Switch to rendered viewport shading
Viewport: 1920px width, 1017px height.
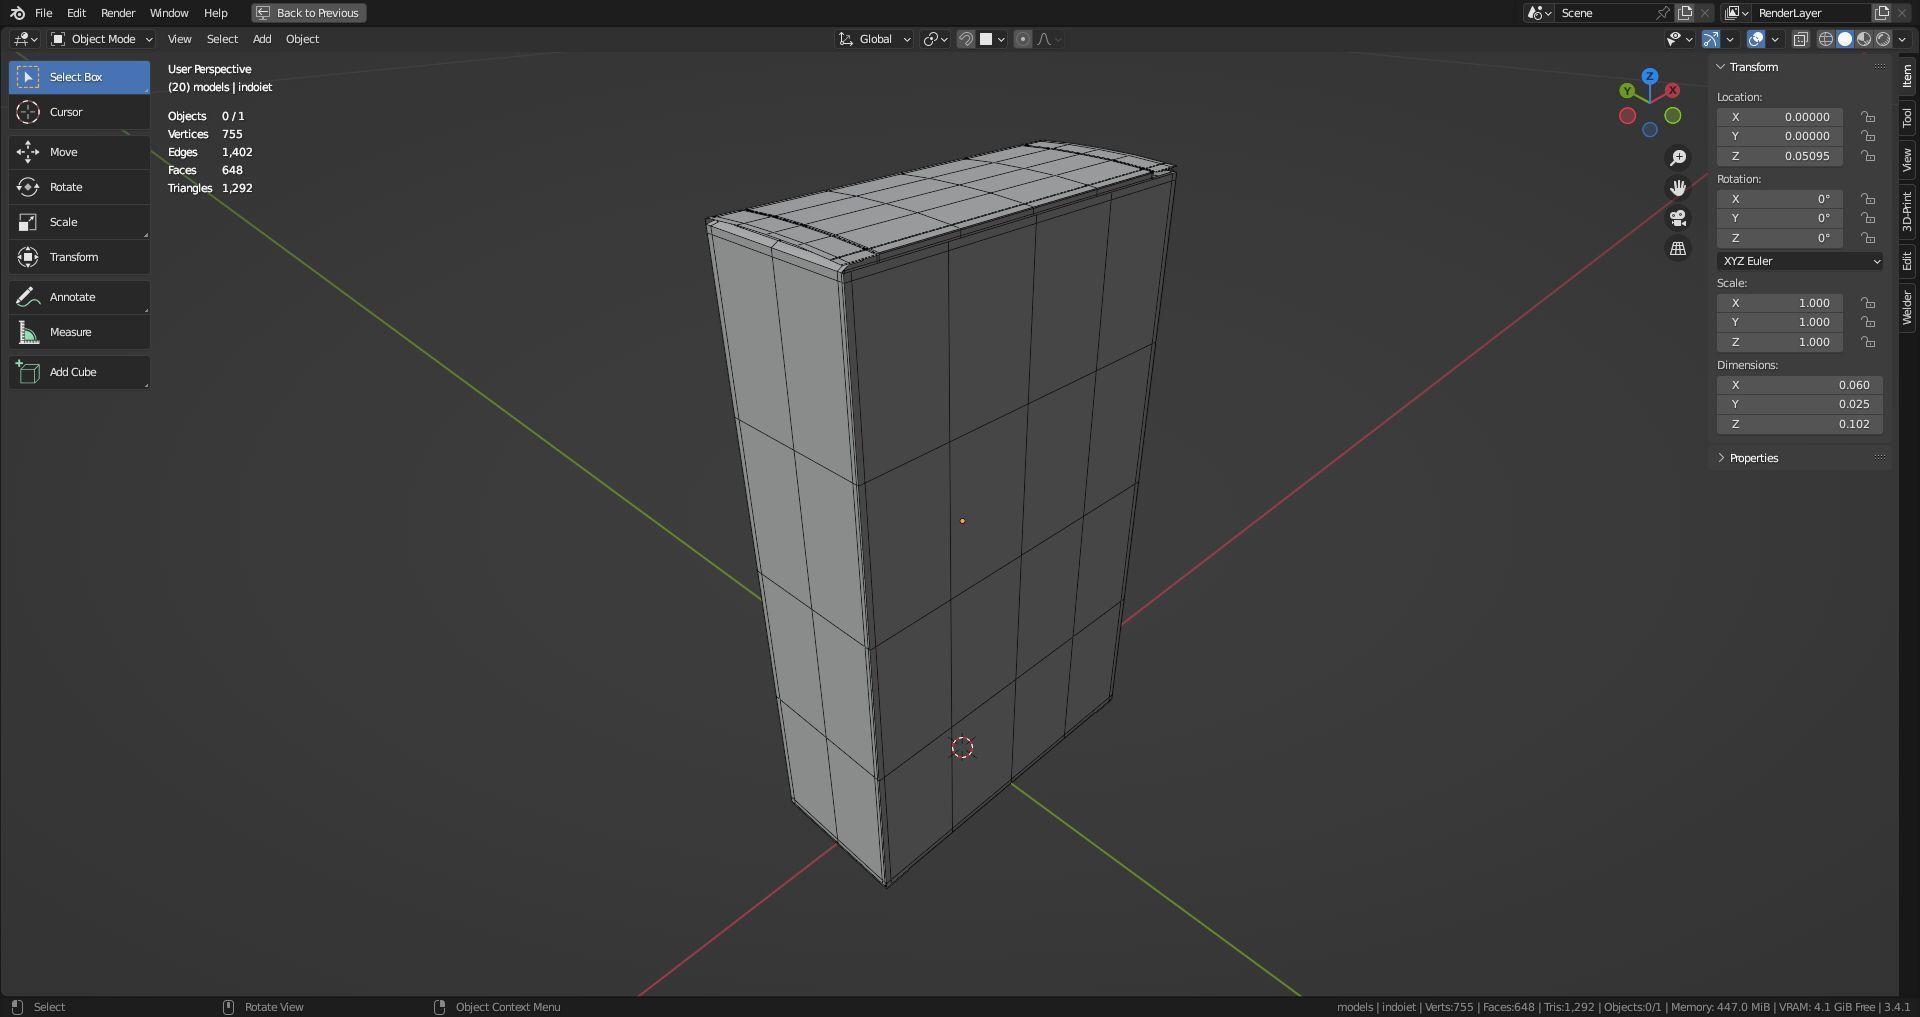(x=1883, y=39)
